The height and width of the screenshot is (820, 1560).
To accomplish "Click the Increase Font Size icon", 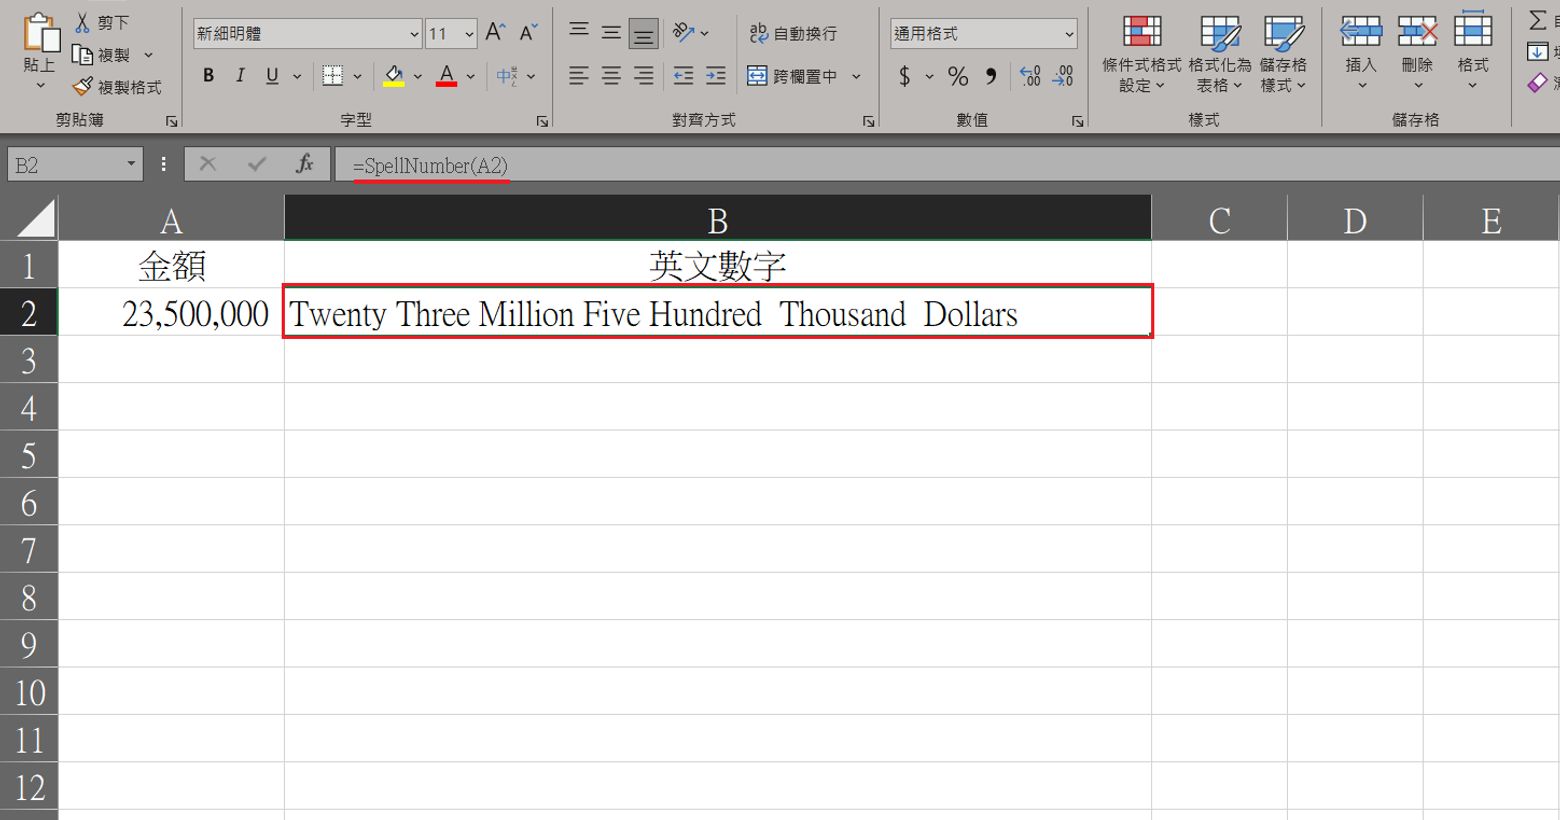I will [495, 33].
